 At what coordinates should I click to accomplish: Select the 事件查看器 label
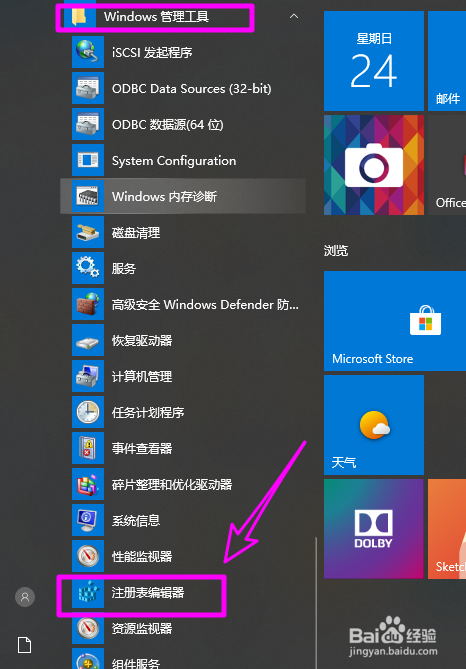click(142, 449)
